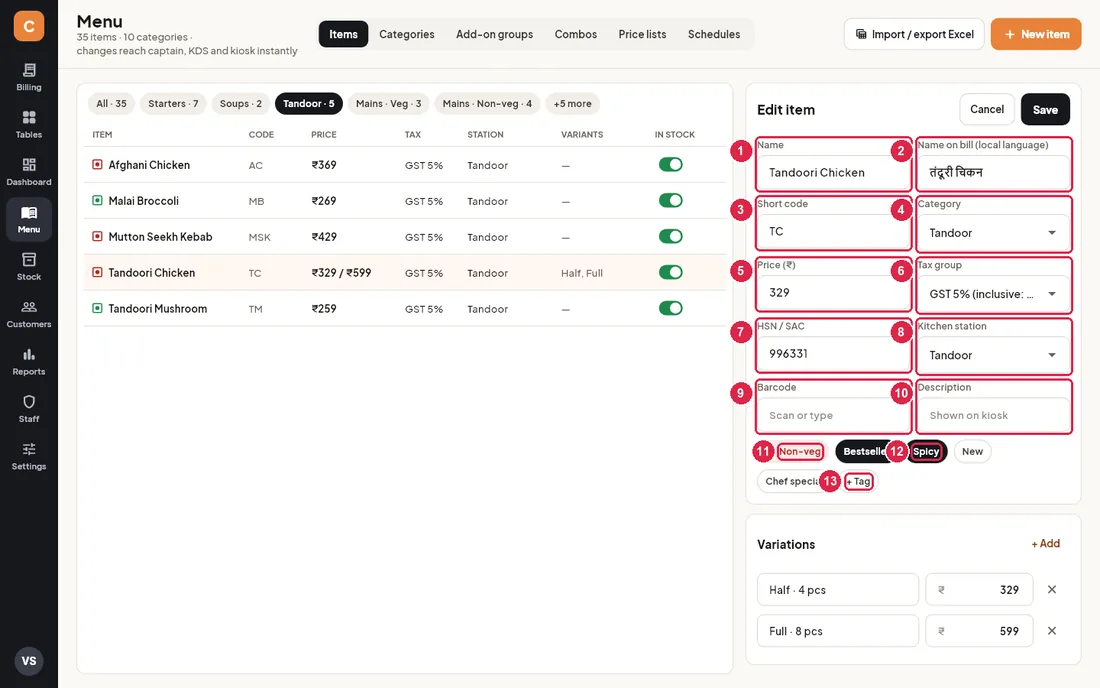Open the Combos tab
Screen dimensions: 1100x688
point(576,34)
